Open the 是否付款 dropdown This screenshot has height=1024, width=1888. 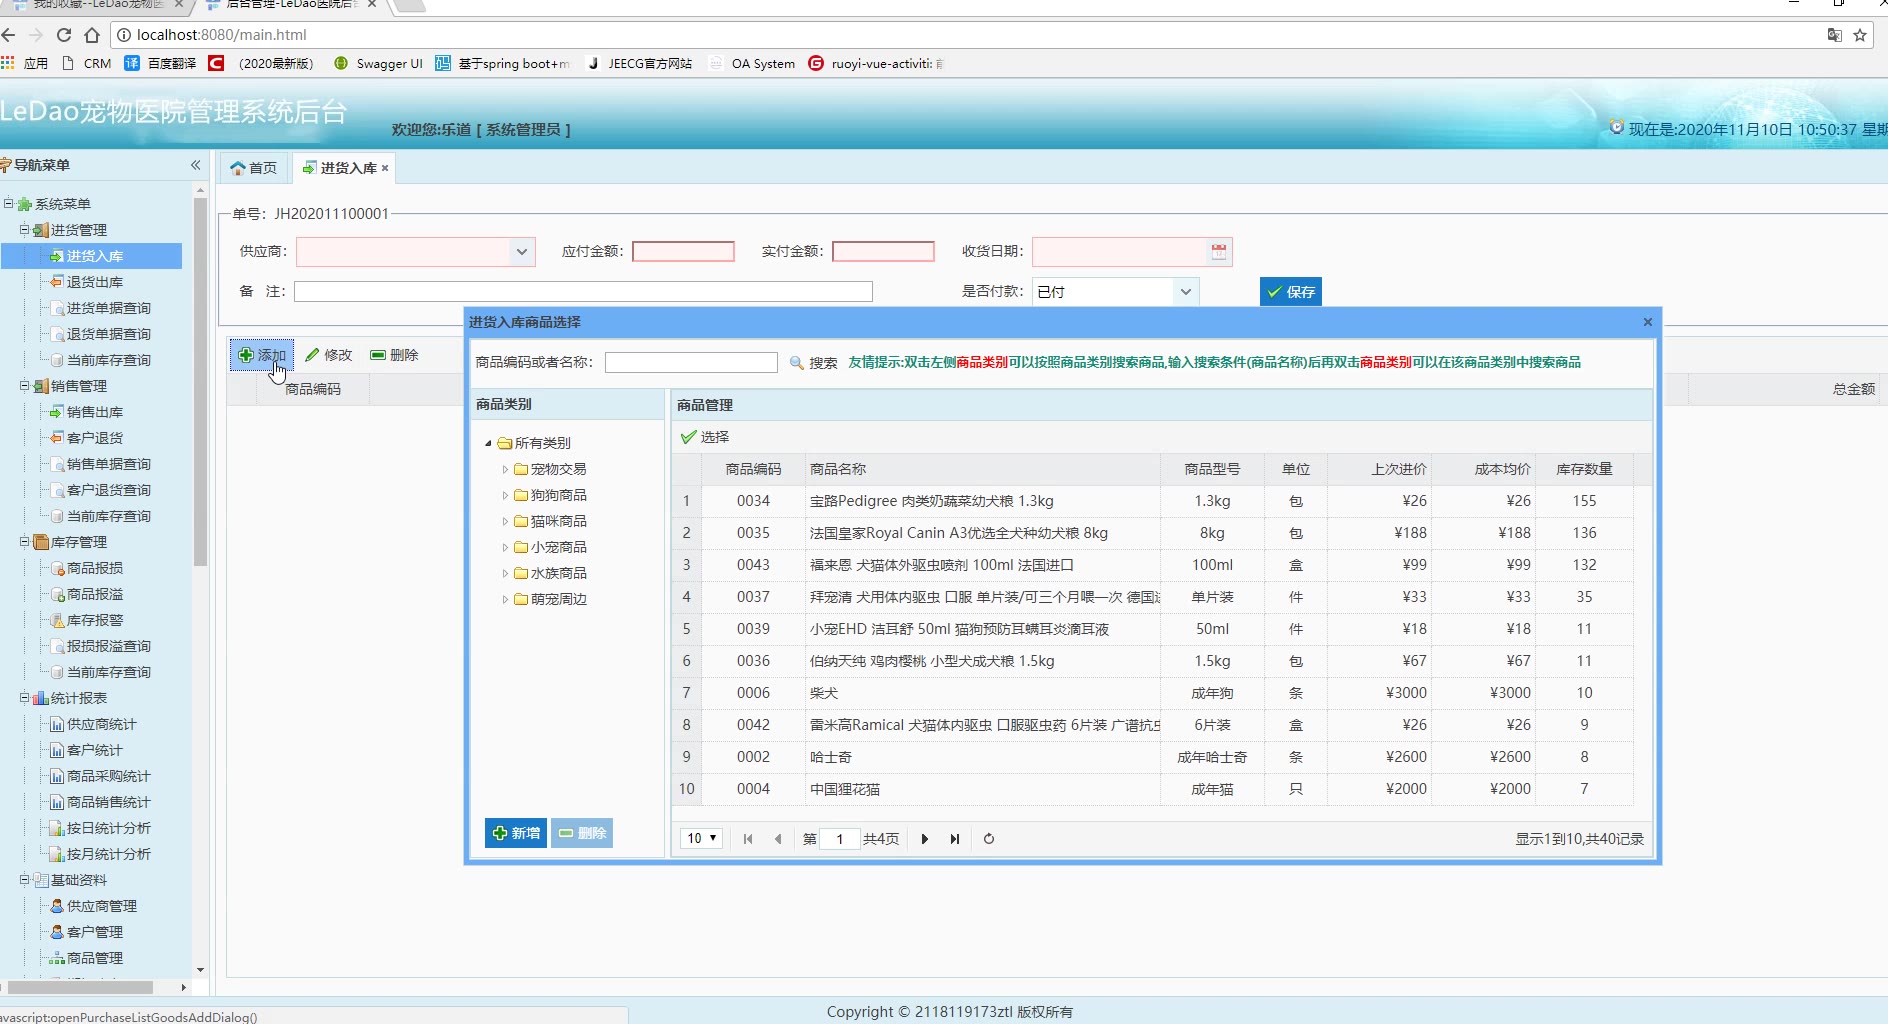[x=1185, y=292]
